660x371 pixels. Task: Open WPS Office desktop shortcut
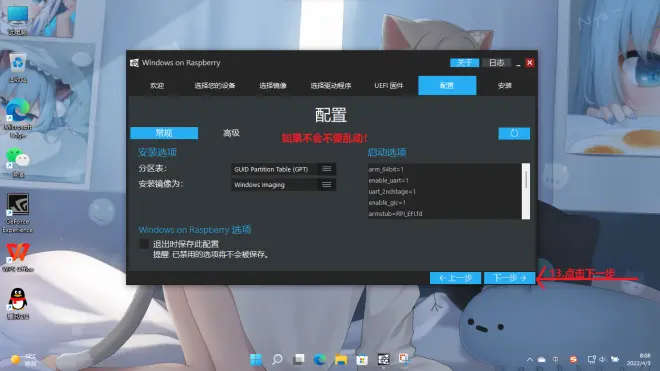18,258
